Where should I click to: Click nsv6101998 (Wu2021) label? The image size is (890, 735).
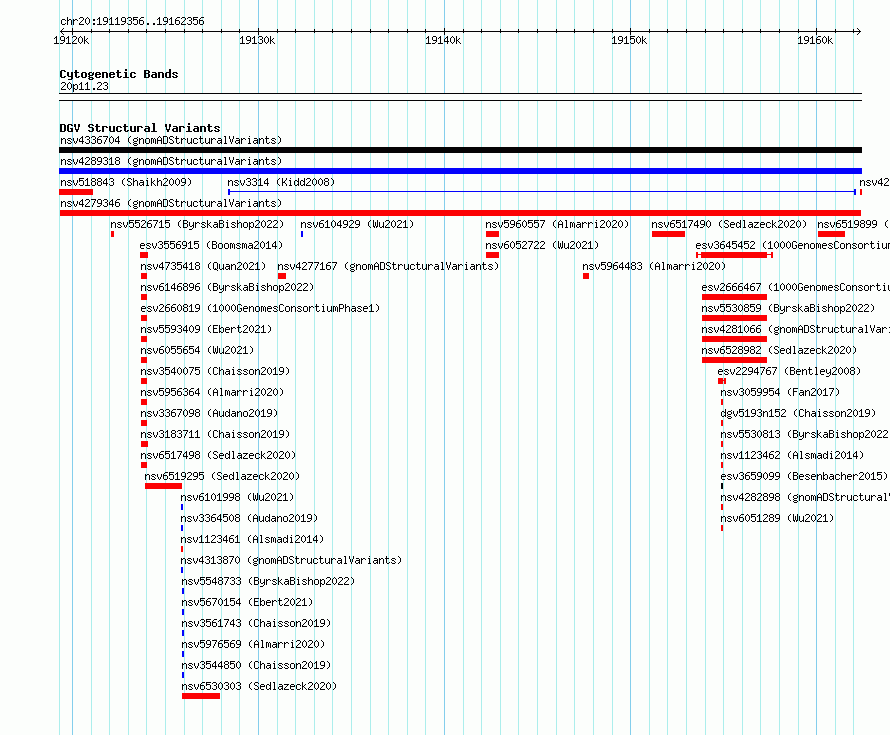point(237,497)
